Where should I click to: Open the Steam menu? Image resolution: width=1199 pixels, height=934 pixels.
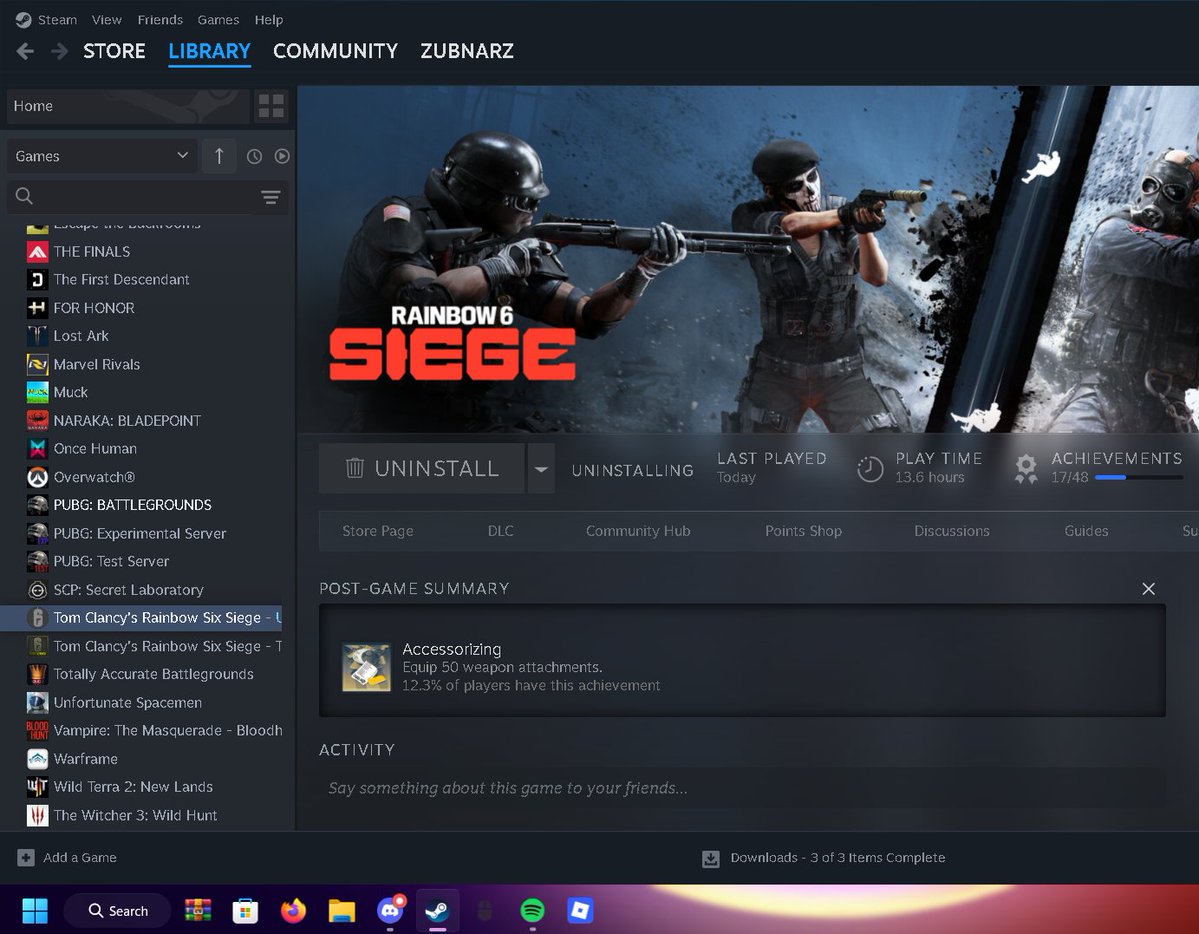57,20
